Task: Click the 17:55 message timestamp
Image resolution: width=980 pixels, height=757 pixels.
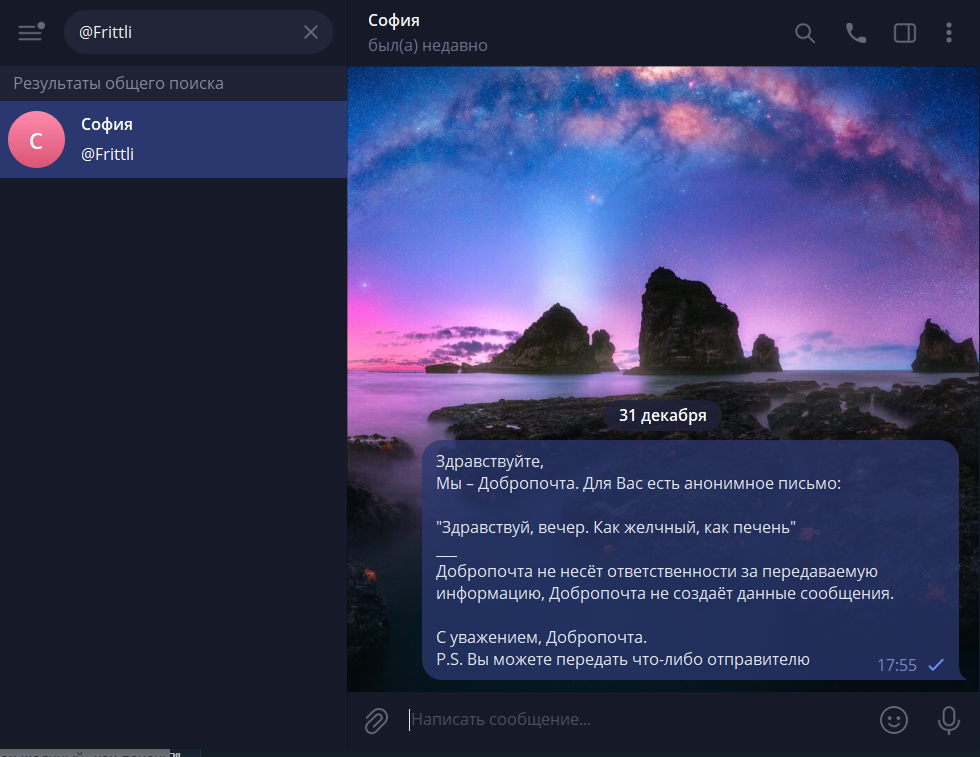Action: coord(897,665)
